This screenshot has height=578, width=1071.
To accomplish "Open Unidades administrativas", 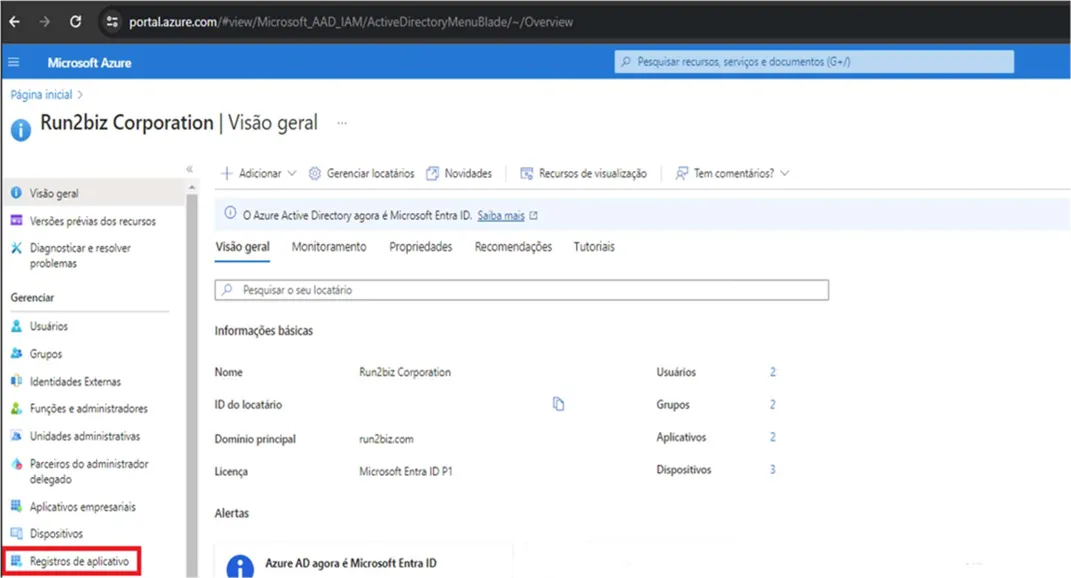I will [x=85, y=436].
